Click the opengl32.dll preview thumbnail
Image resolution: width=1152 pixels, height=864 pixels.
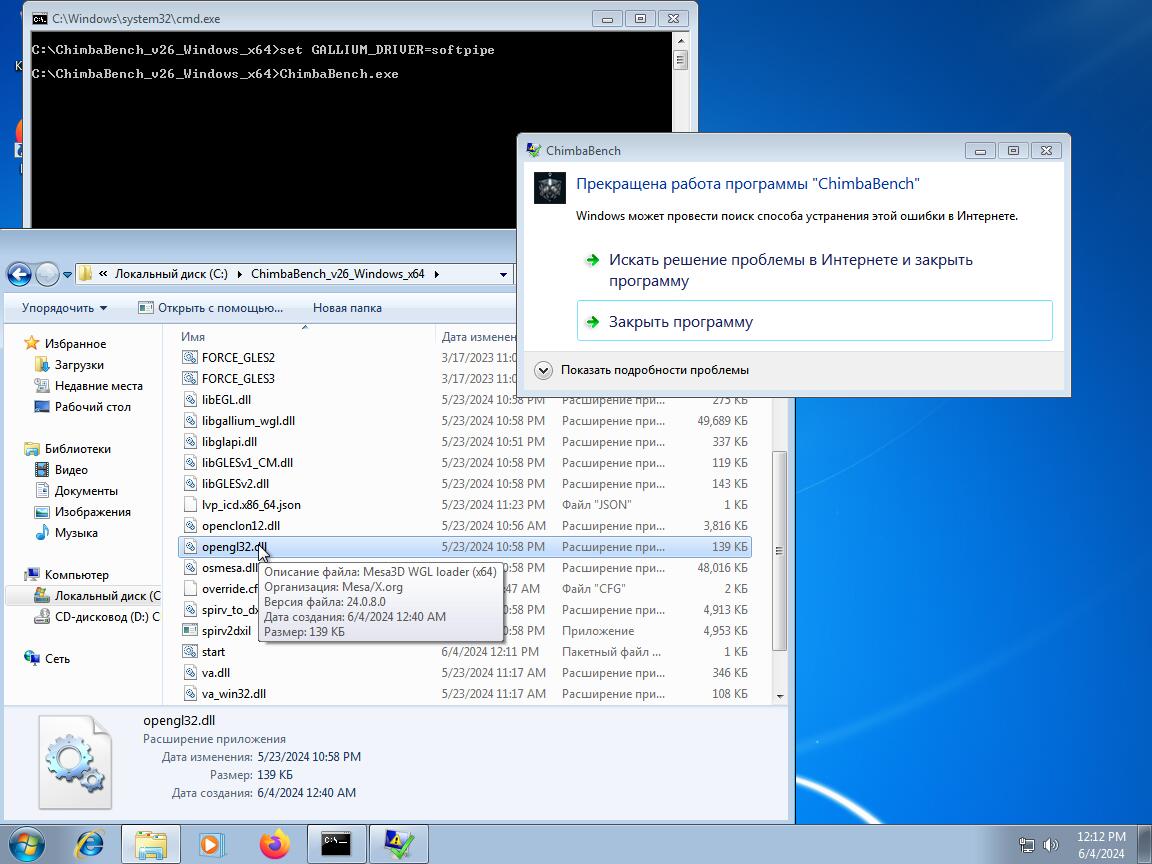[x=75, y=762]
